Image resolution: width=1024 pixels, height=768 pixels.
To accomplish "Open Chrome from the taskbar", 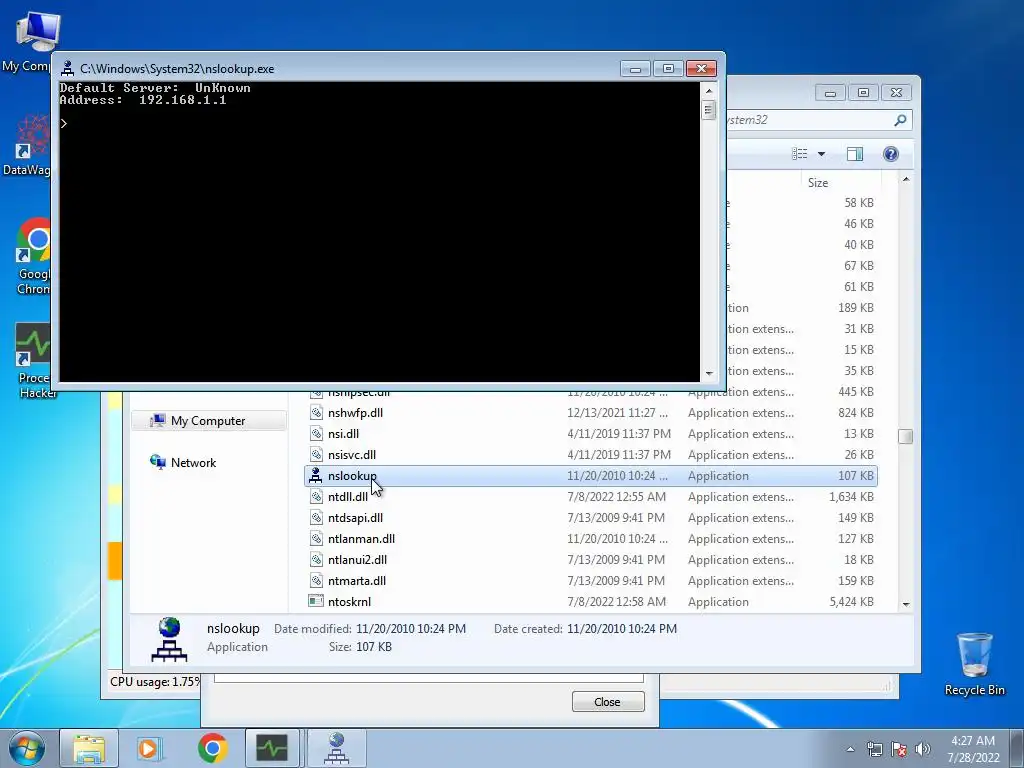I will click(x=212, y=748).
